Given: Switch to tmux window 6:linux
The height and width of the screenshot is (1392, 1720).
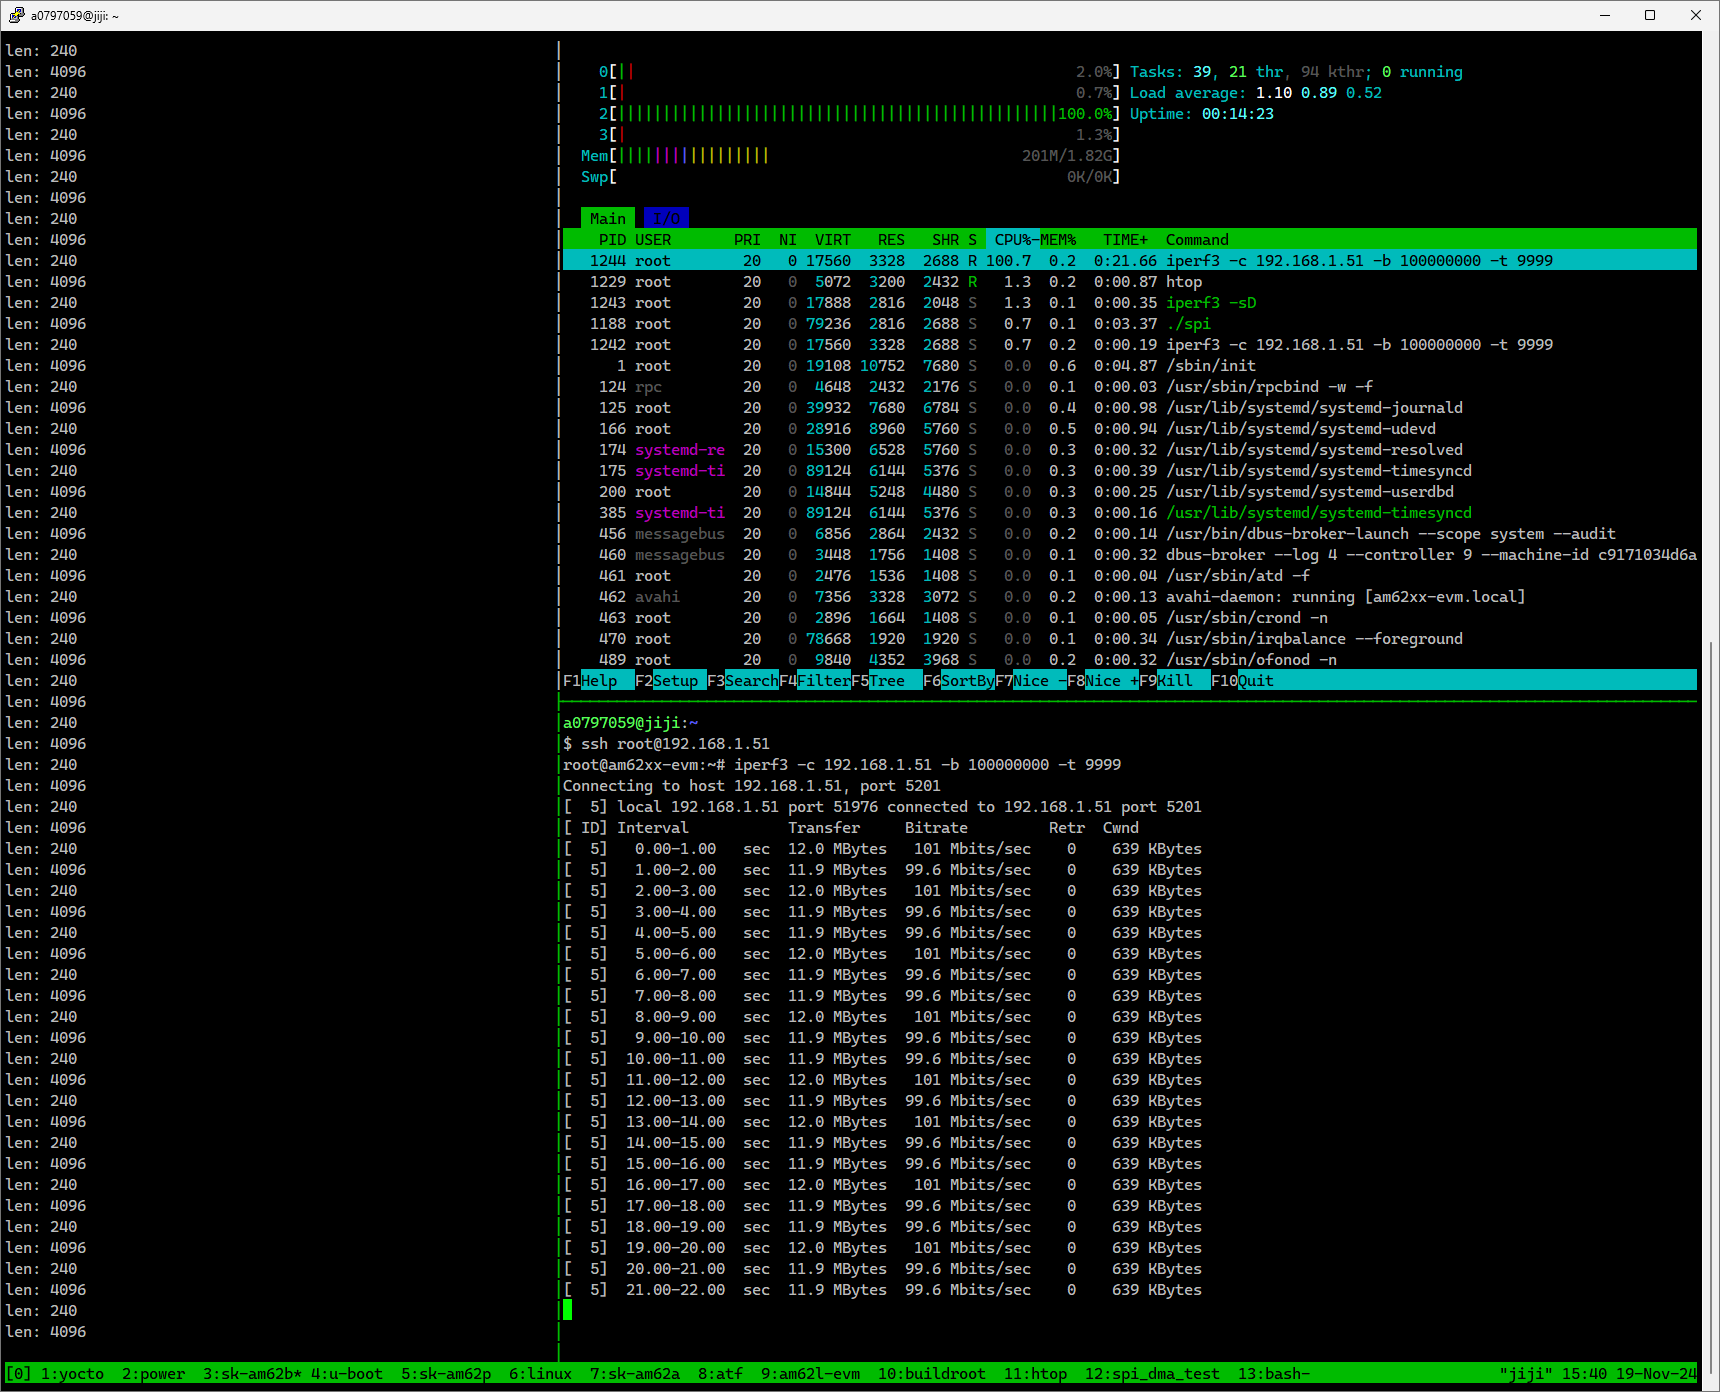Looking at the screenshot, I should (540, 1374).
